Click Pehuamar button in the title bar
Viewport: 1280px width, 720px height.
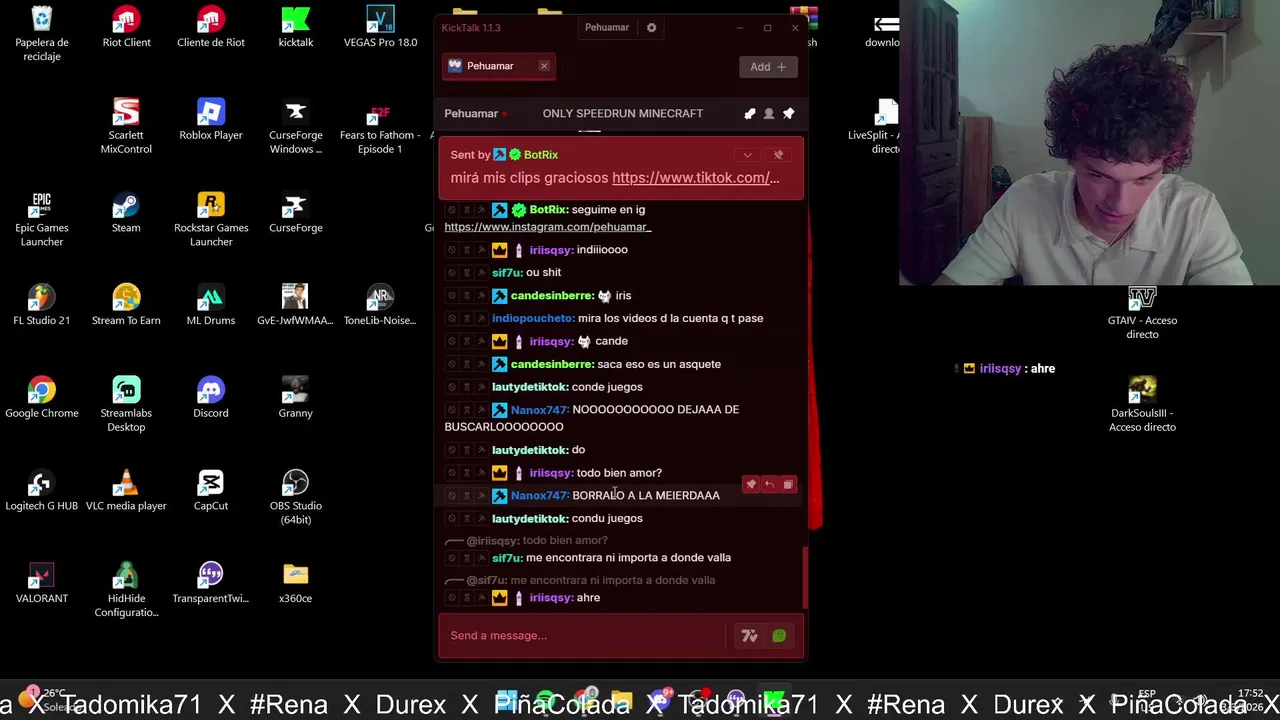click(607, 28)
